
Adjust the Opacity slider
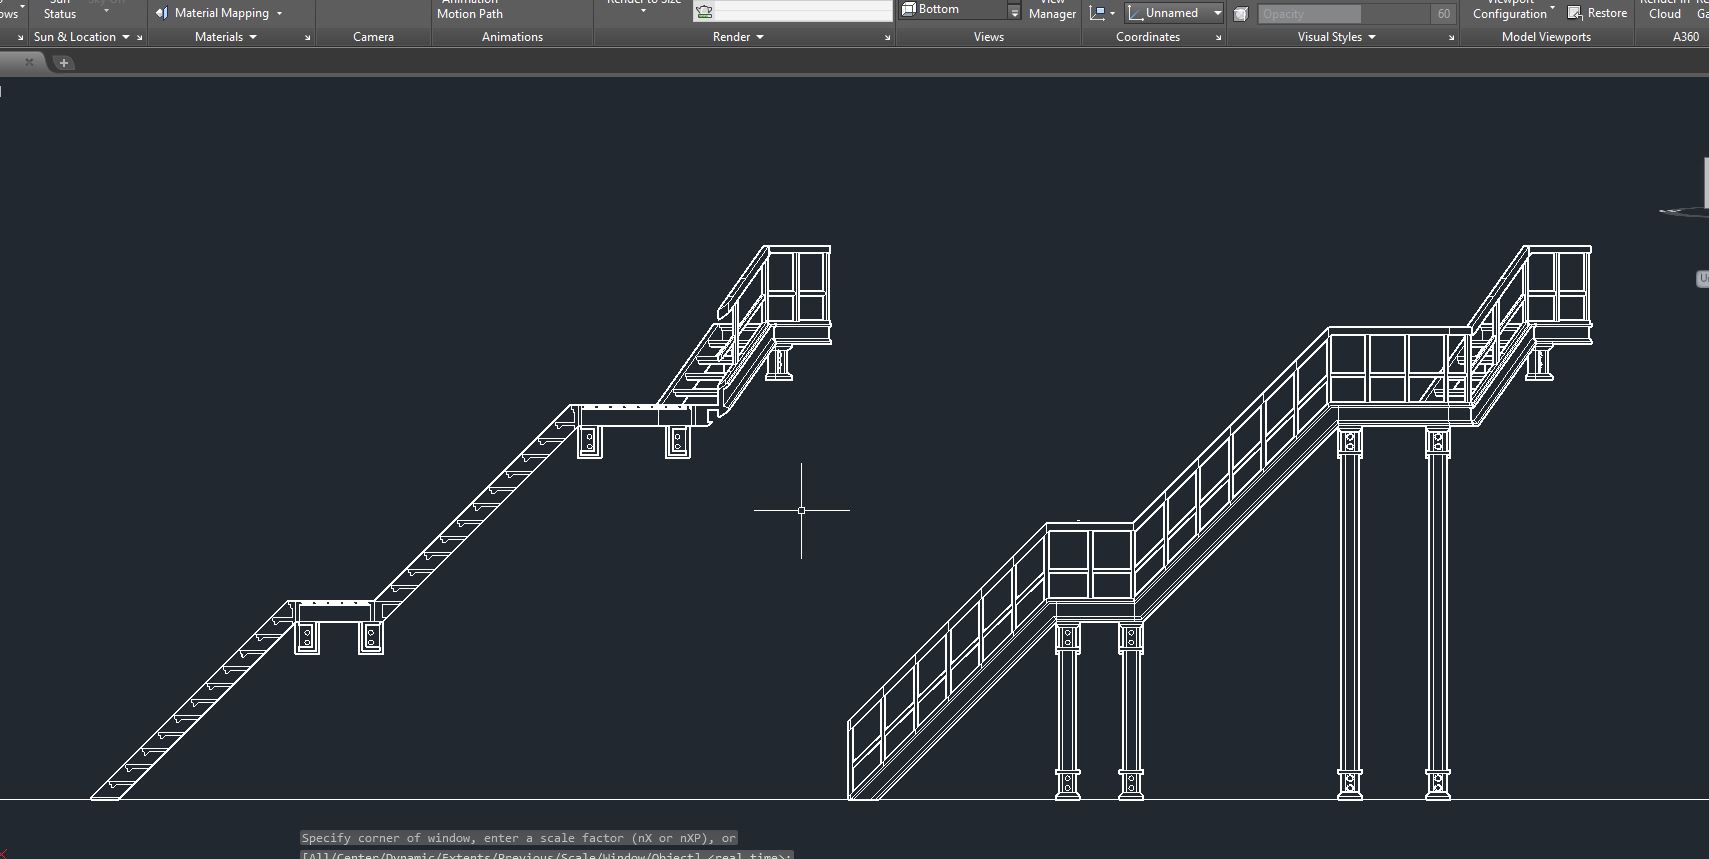[1343, 14]
